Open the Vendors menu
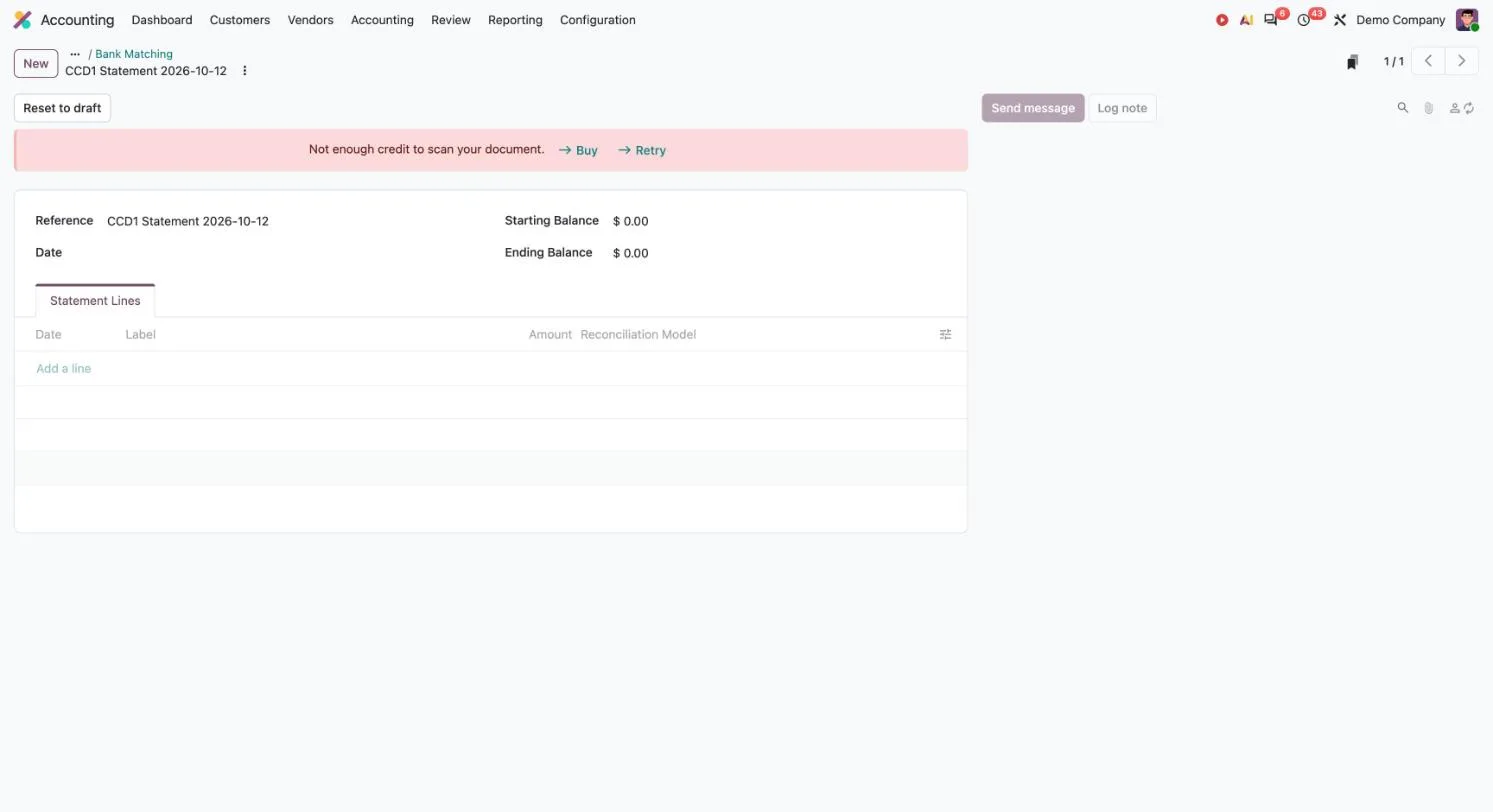Screen dimensions: 1493x812 (x=310, y=20)
